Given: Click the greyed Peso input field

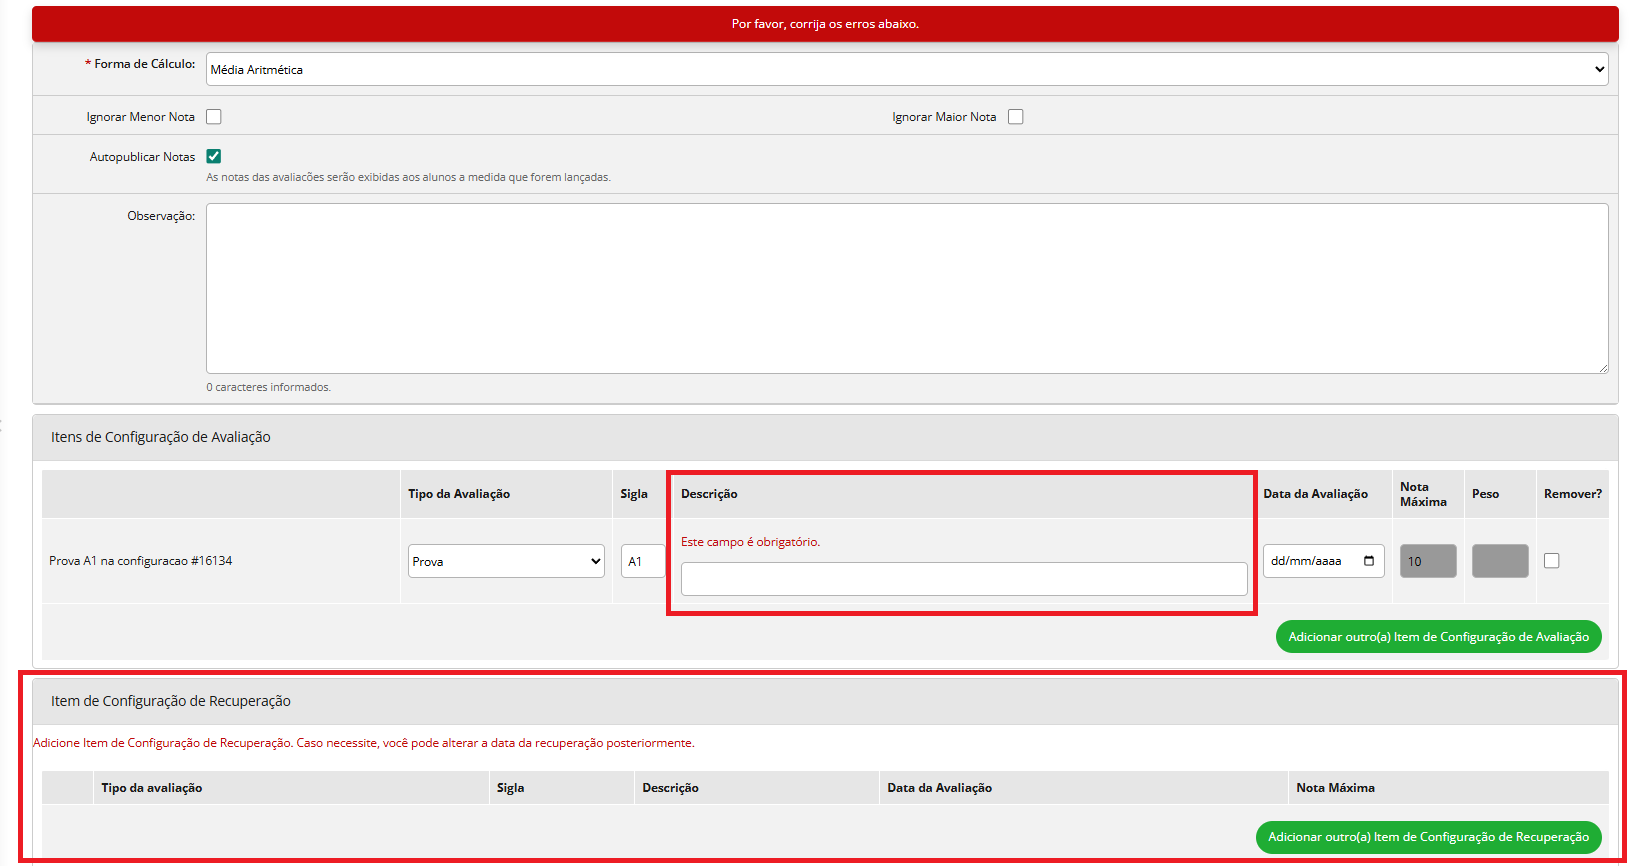Looking at the screenshot, I should pos(1499,561).
